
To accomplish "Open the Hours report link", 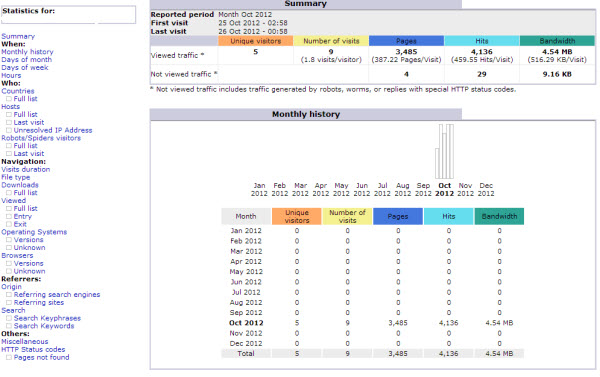I will (x=11, y=75).
